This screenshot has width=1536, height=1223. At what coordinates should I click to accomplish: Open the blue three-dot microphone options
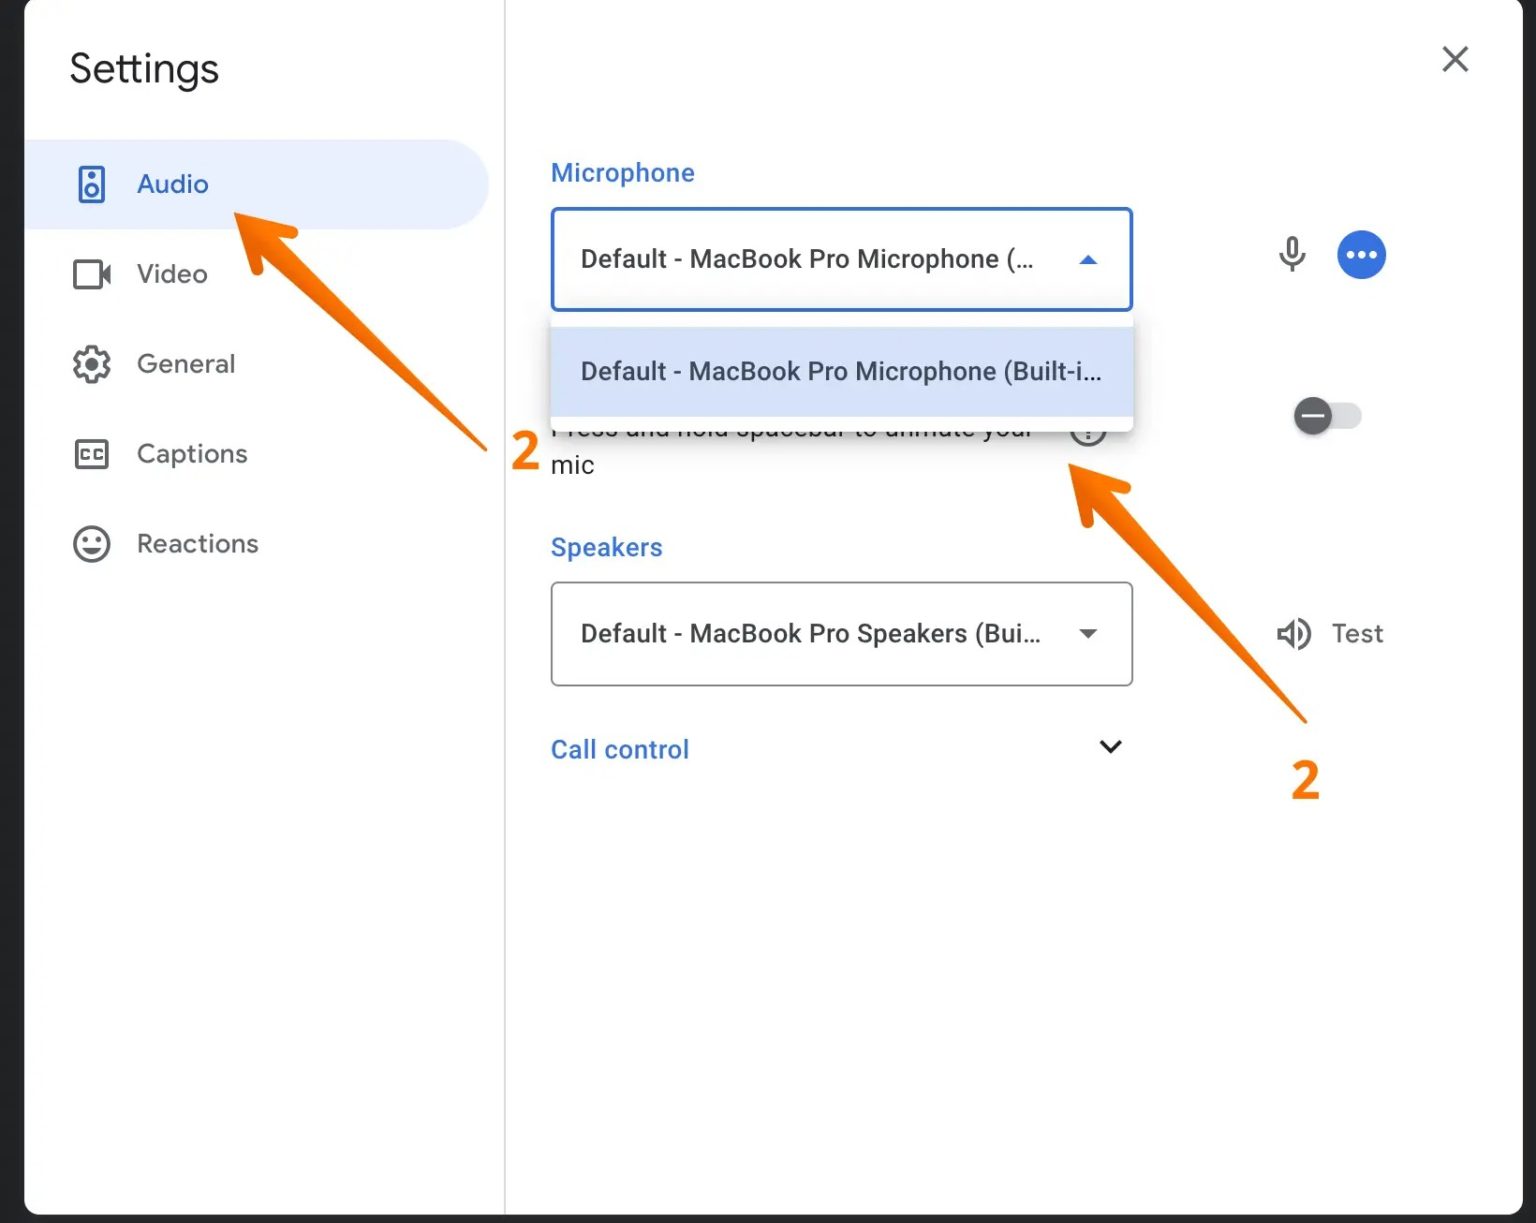[1361, 255]
